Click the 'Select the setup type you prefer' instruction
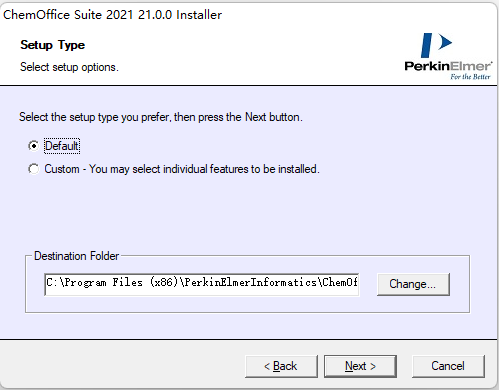 pos(161,117)
